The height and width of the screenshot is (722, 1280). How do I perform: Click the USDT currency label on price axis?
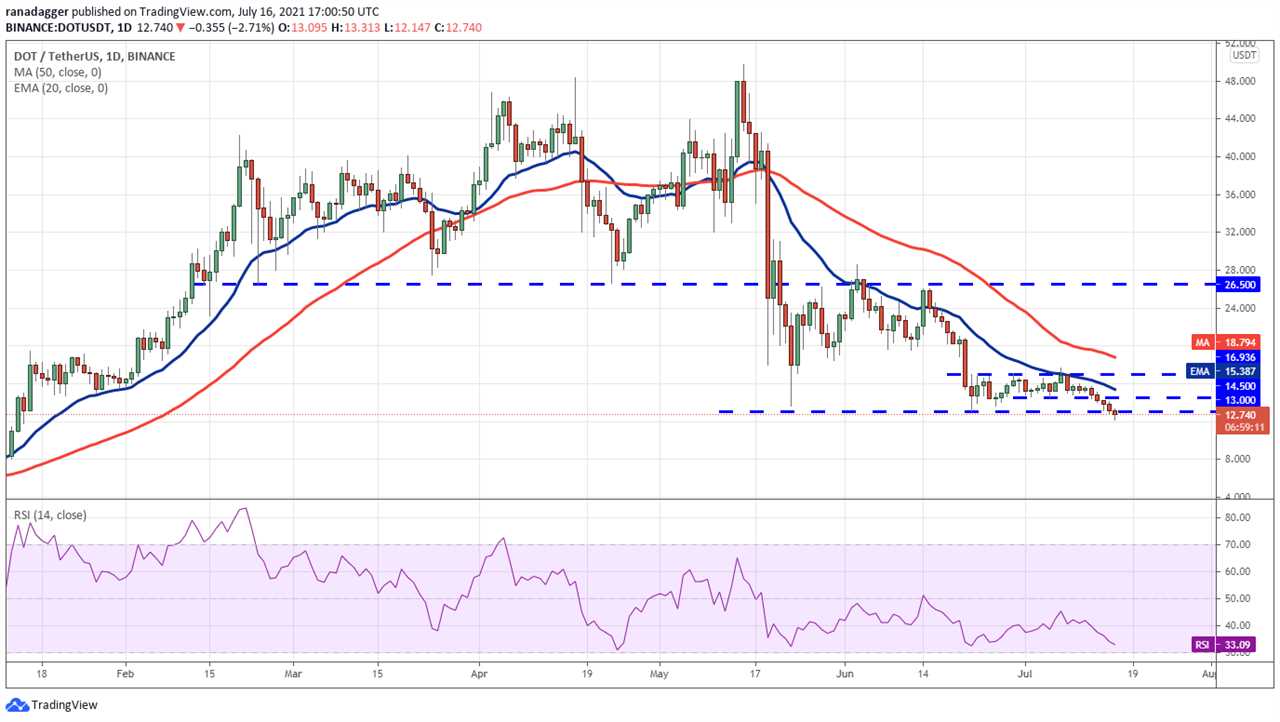click(1244, 55)
